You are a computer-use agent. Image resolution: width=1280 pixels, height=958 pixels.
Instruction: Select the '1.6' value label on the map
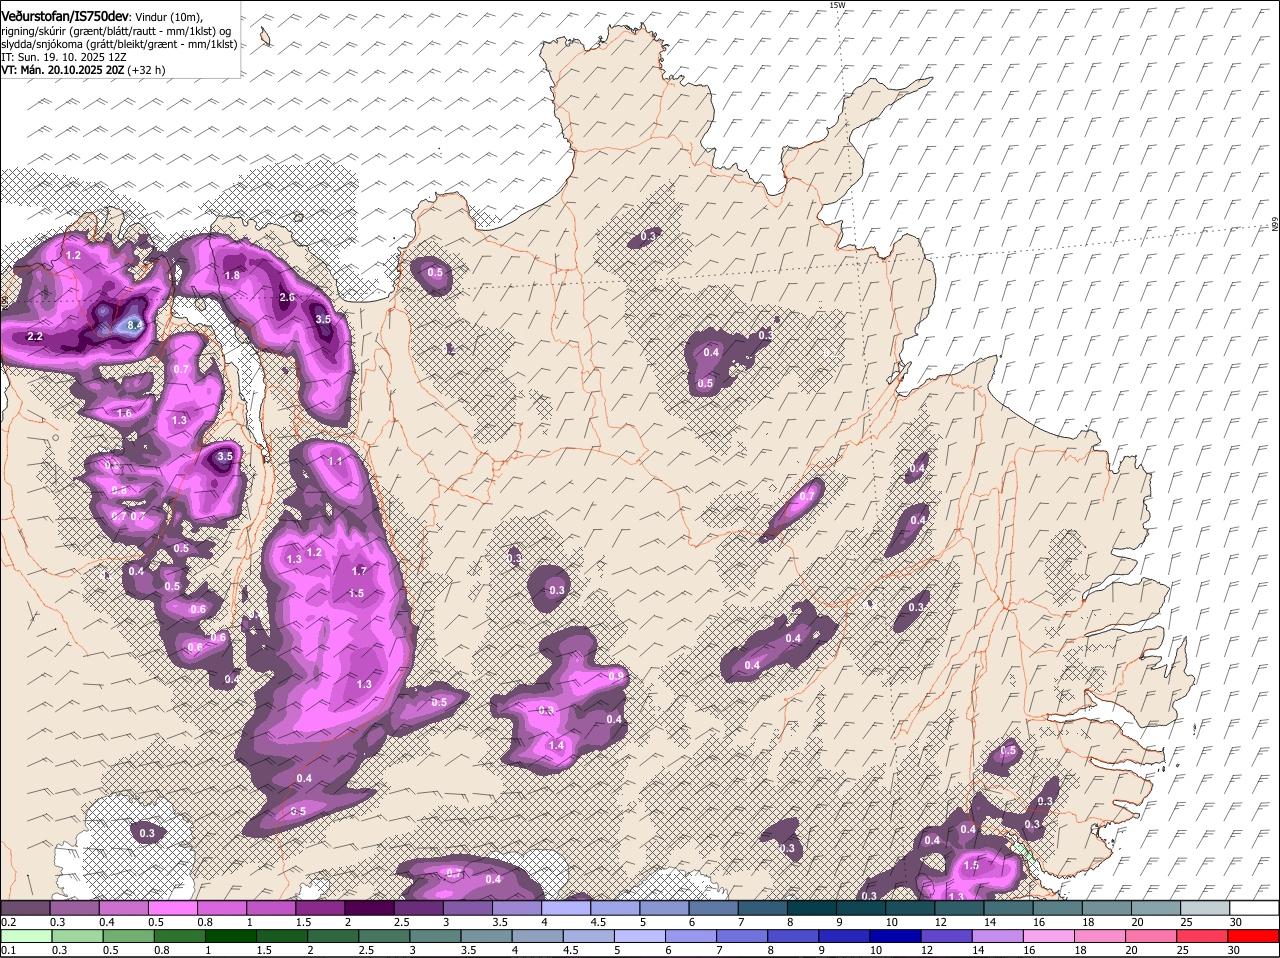point(124,413)
